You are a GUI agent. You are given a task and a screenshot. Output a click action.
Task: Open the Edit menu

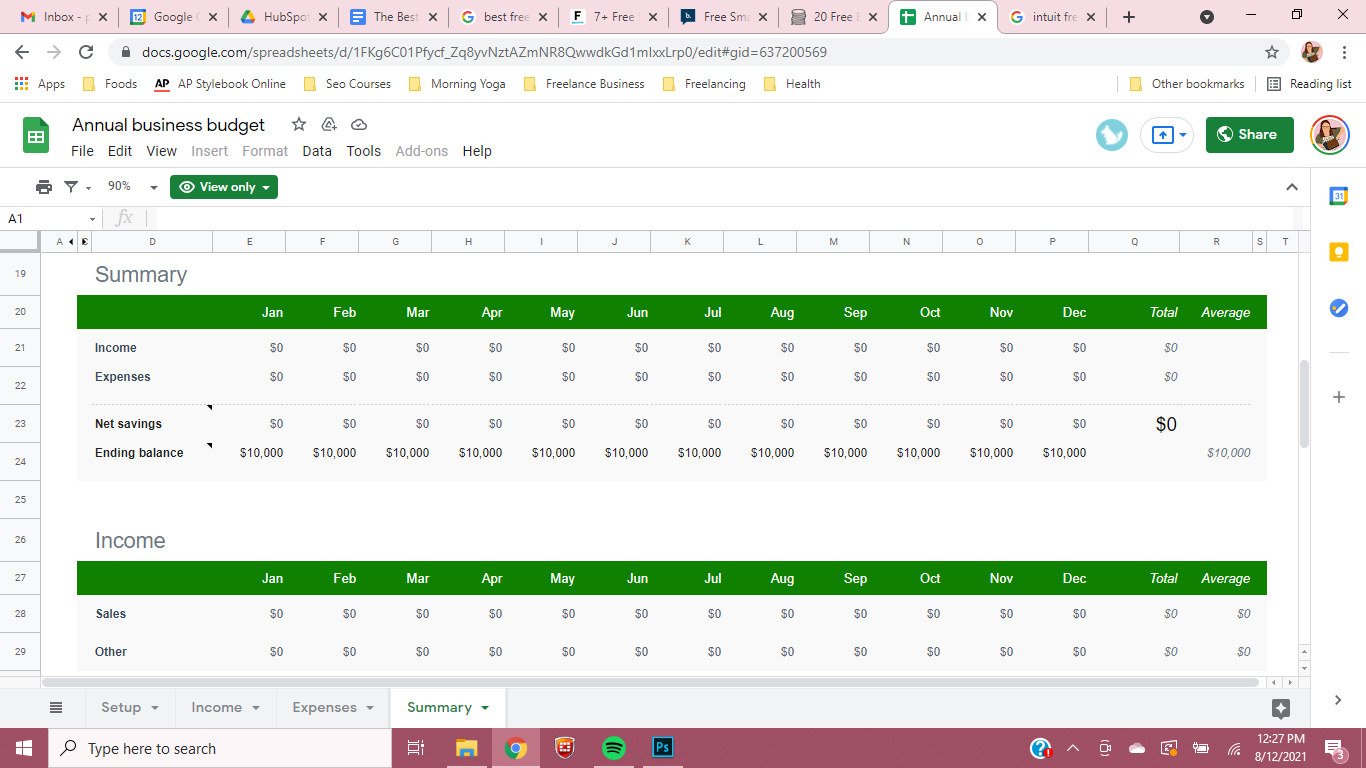(120, 151)
